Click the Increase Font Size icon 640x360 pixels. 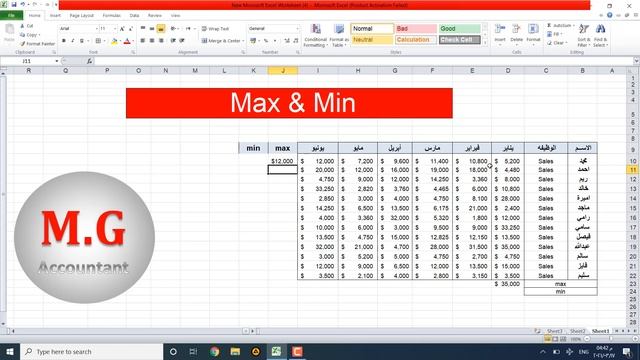click(122, 29)
